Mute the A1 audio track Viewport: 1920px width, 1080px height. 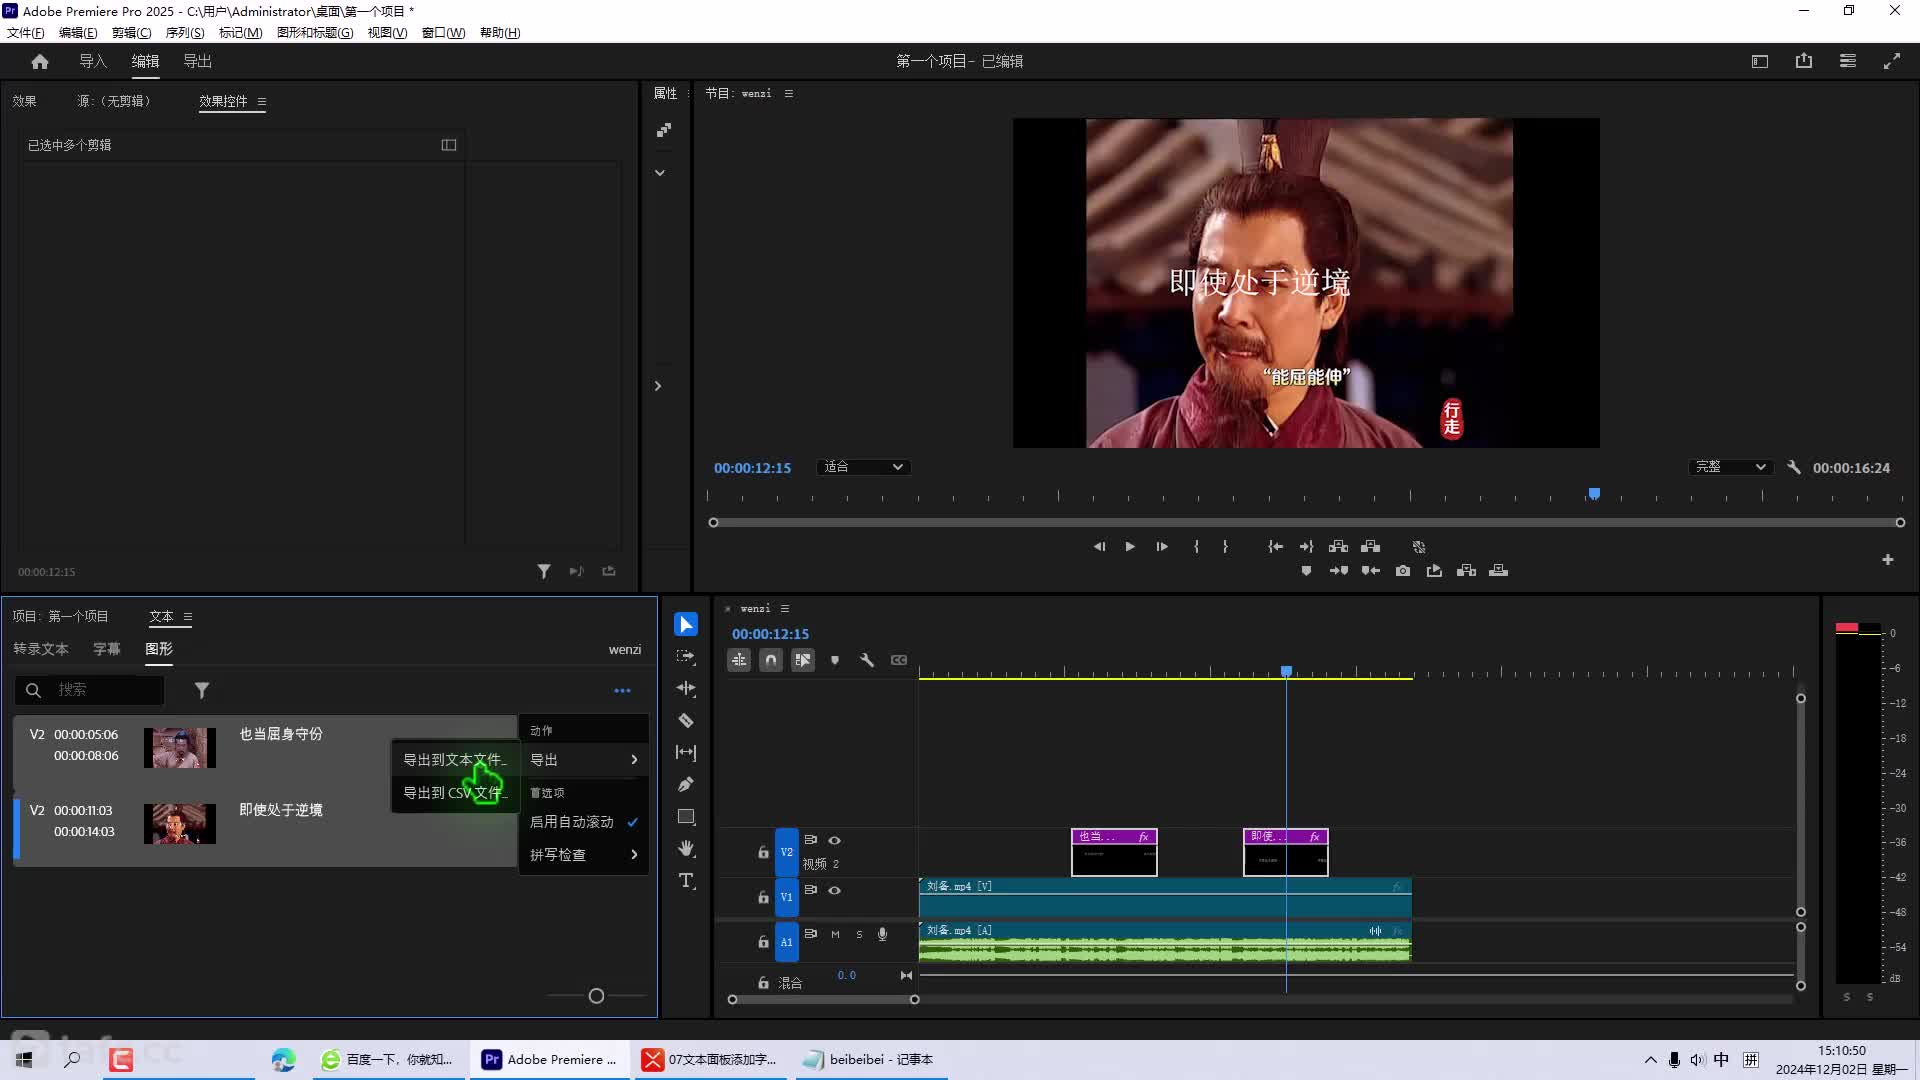835,935
